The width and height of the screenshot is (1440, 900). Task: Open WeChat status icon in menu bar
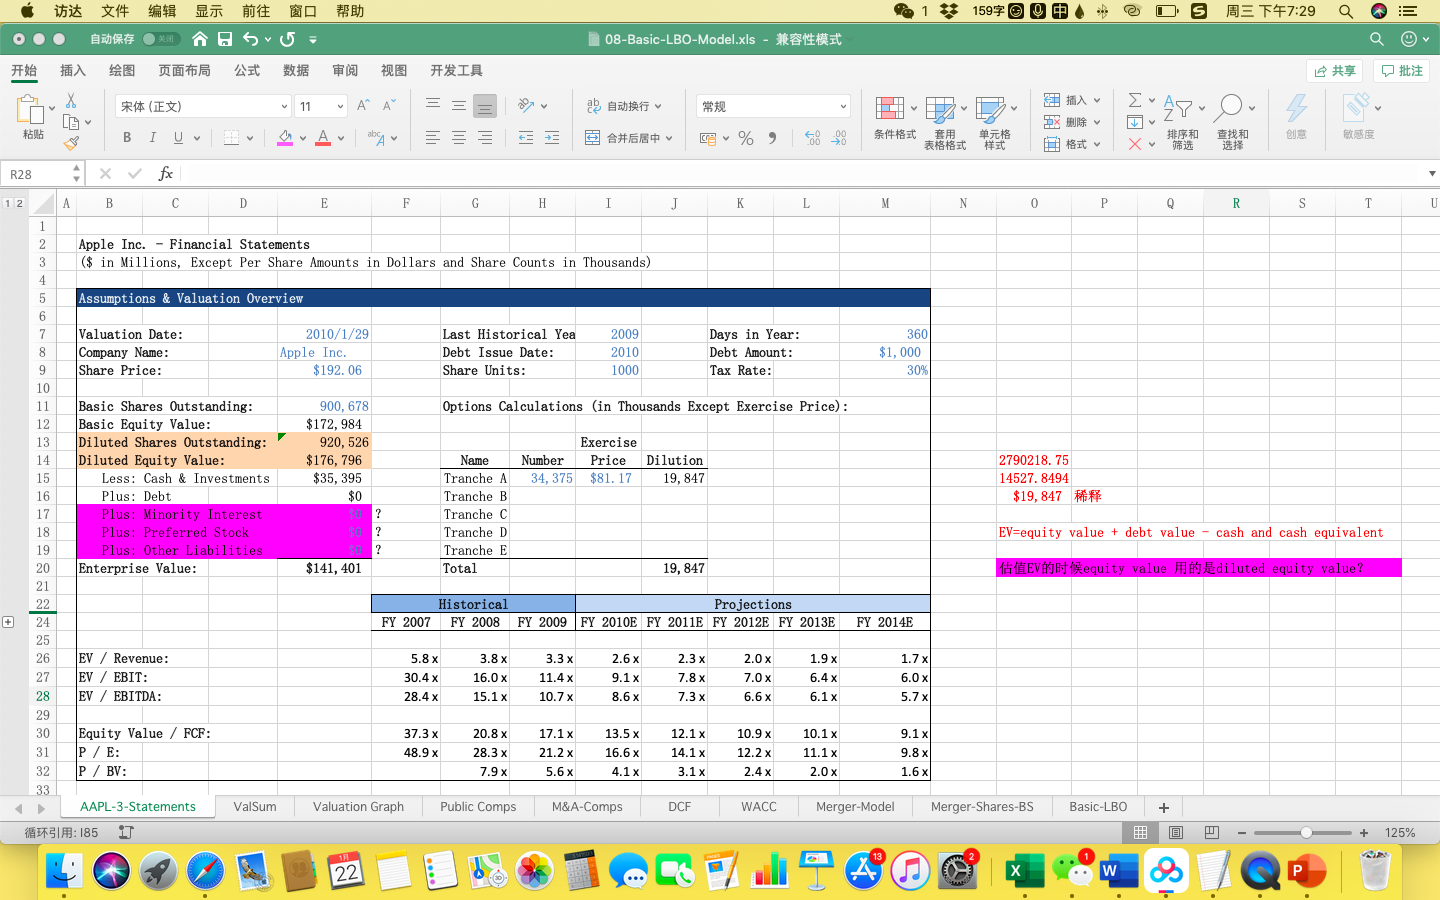tap(904, 11)
